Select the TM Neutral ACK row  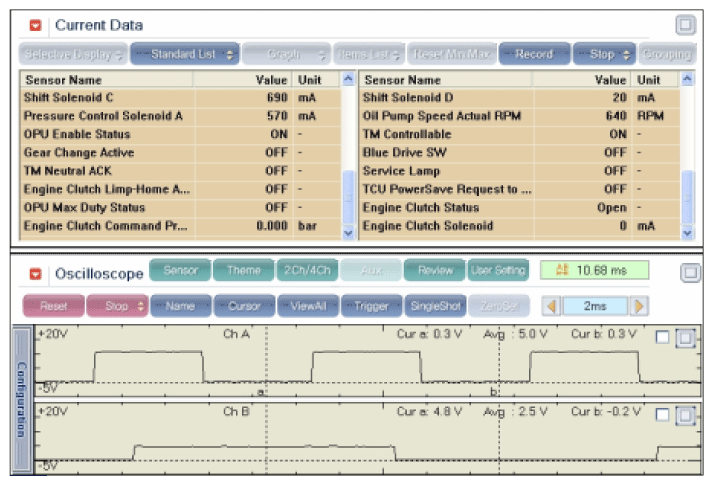click(x=181, y=171)
